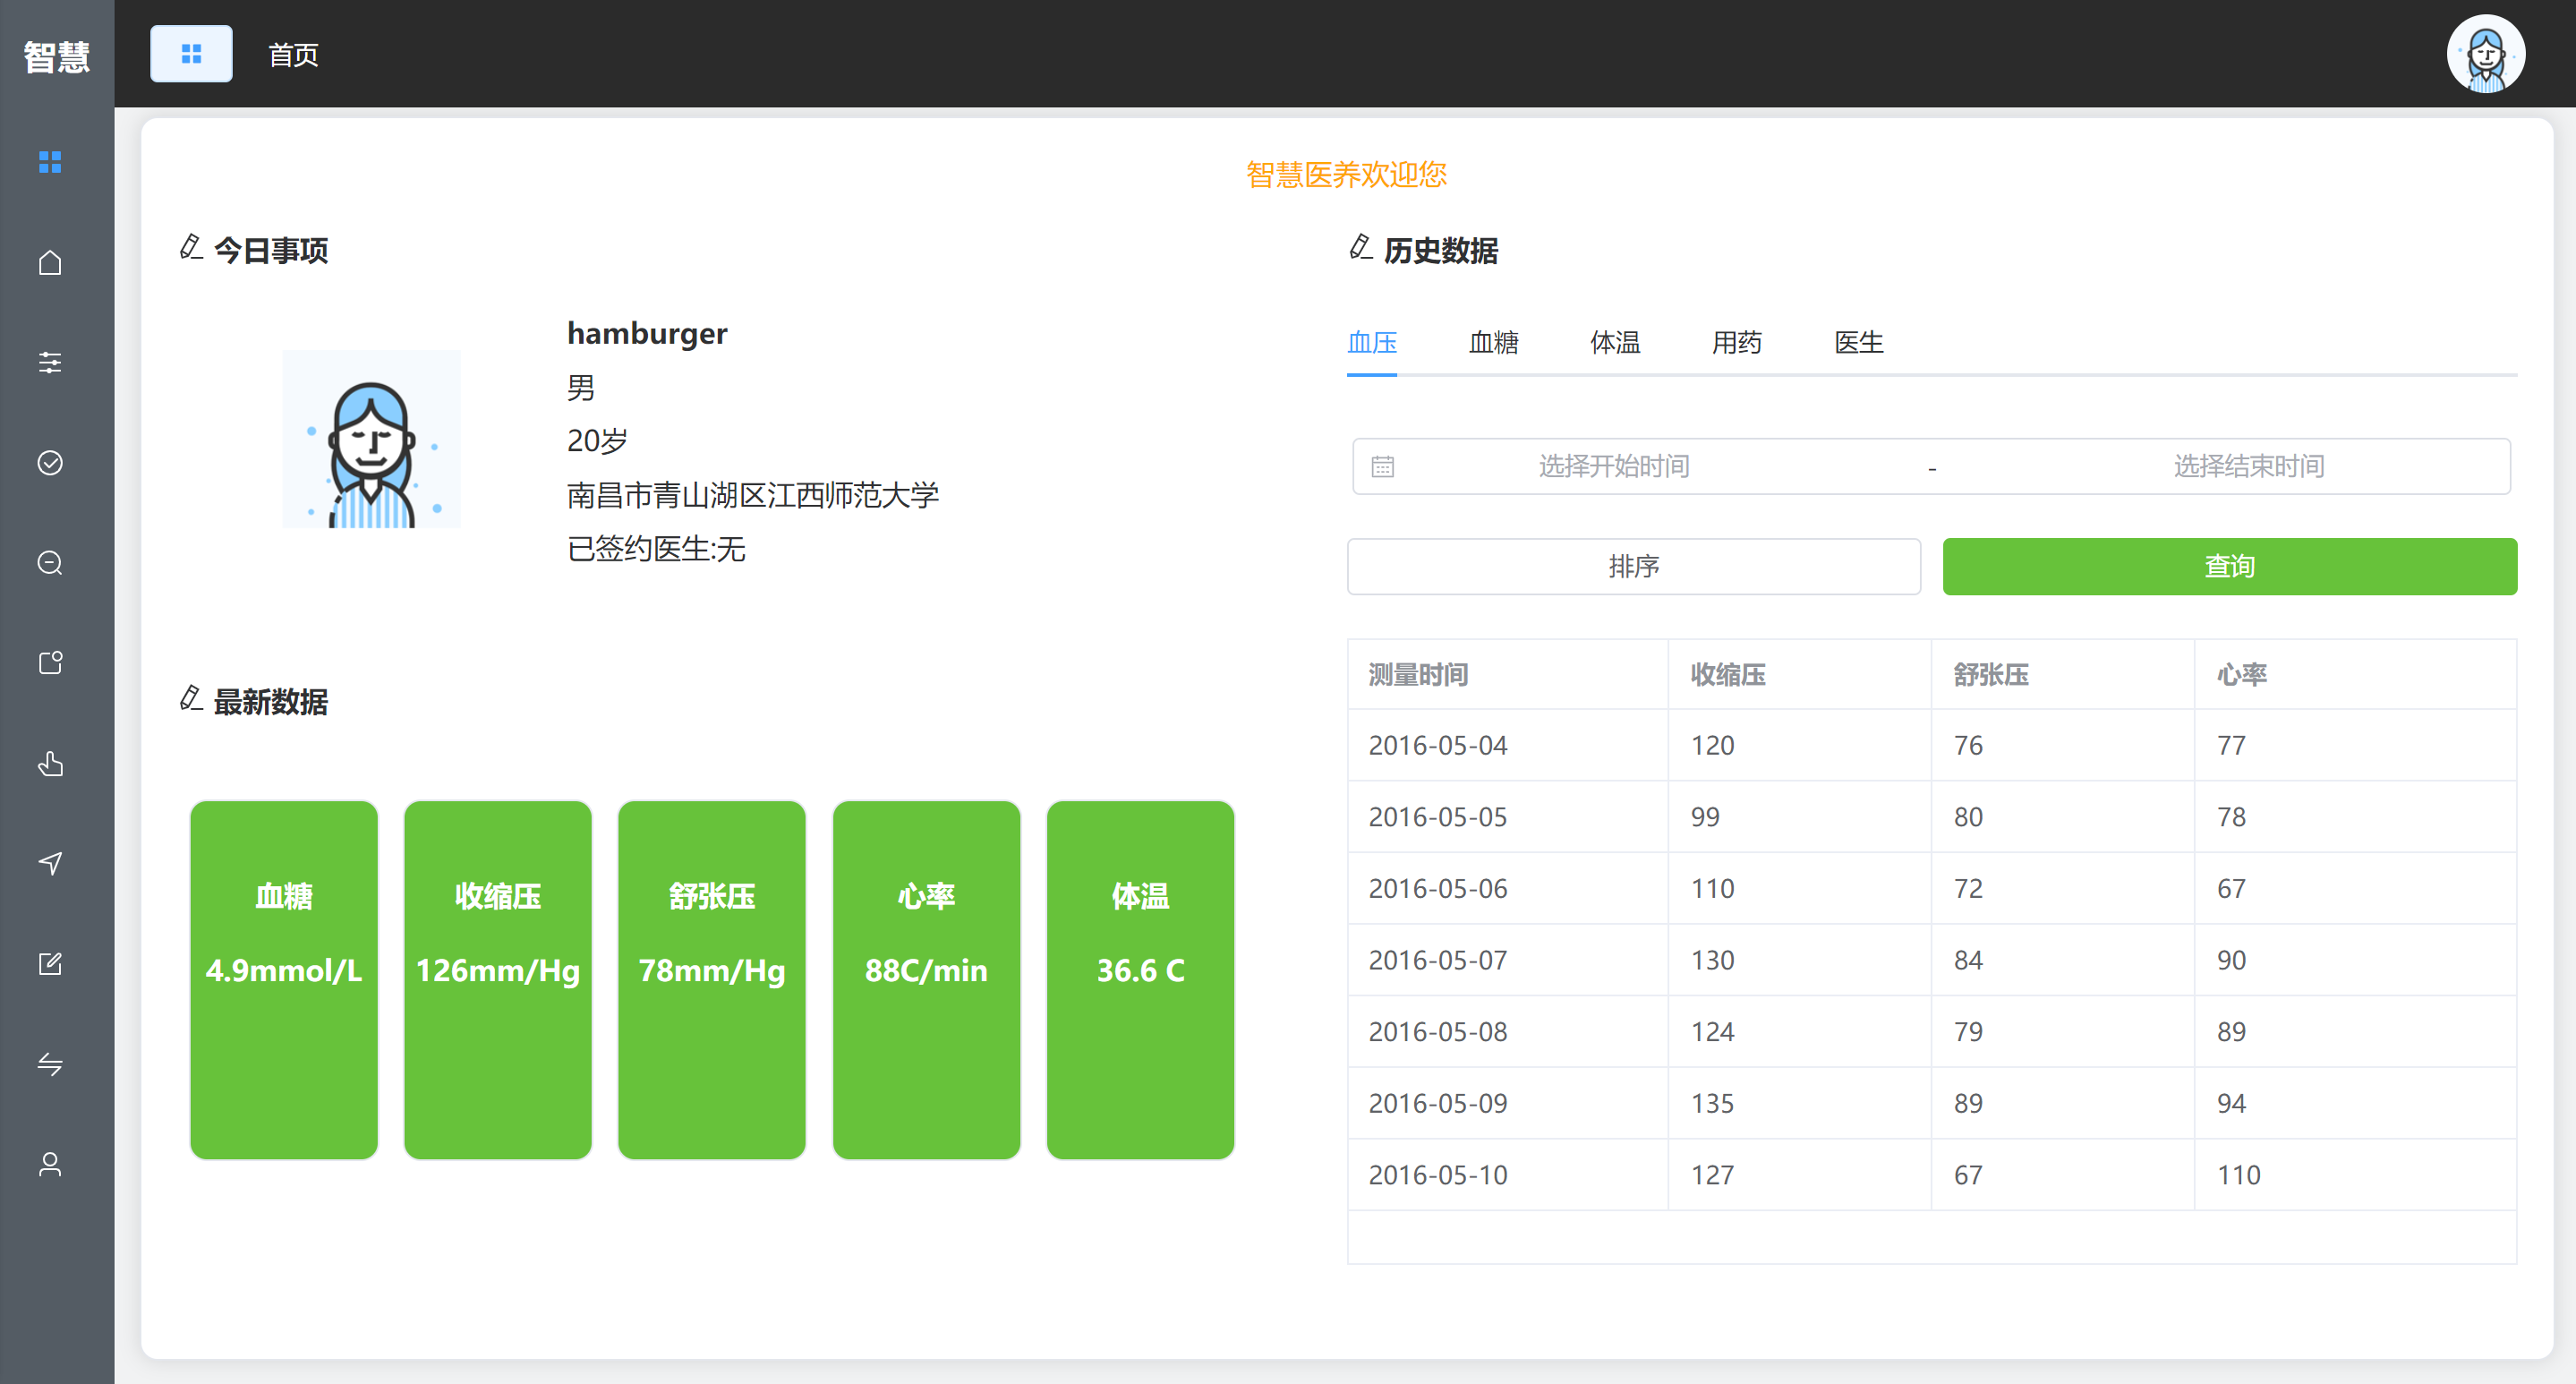
Task: Switch to the 血压 tab
Action: pyautogui.click(x=1372, y=343)
